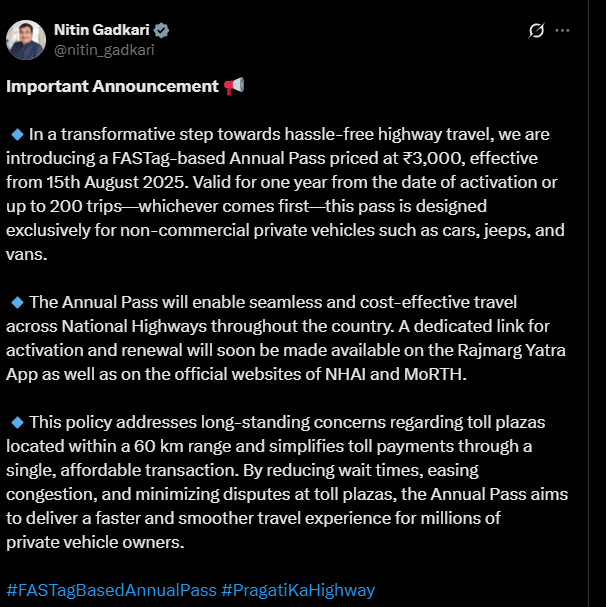Click the blue verified badge
The image size is (606, 607).
click(161, 30)
